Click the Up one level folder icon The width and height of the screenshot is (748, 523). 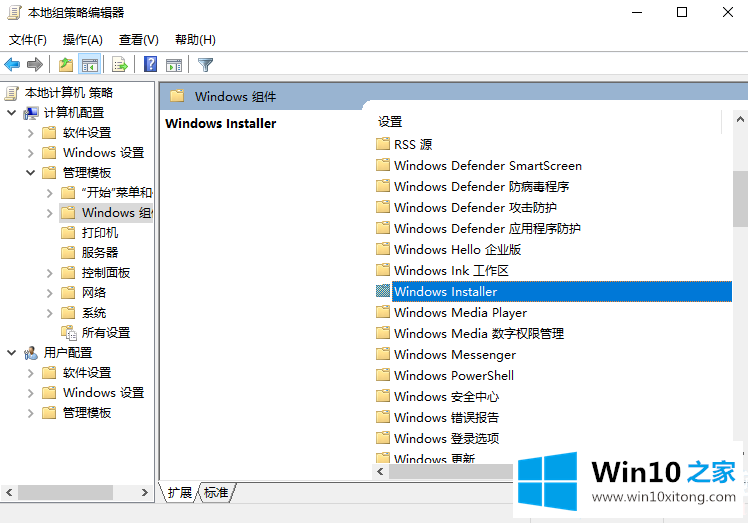[65, 64]
